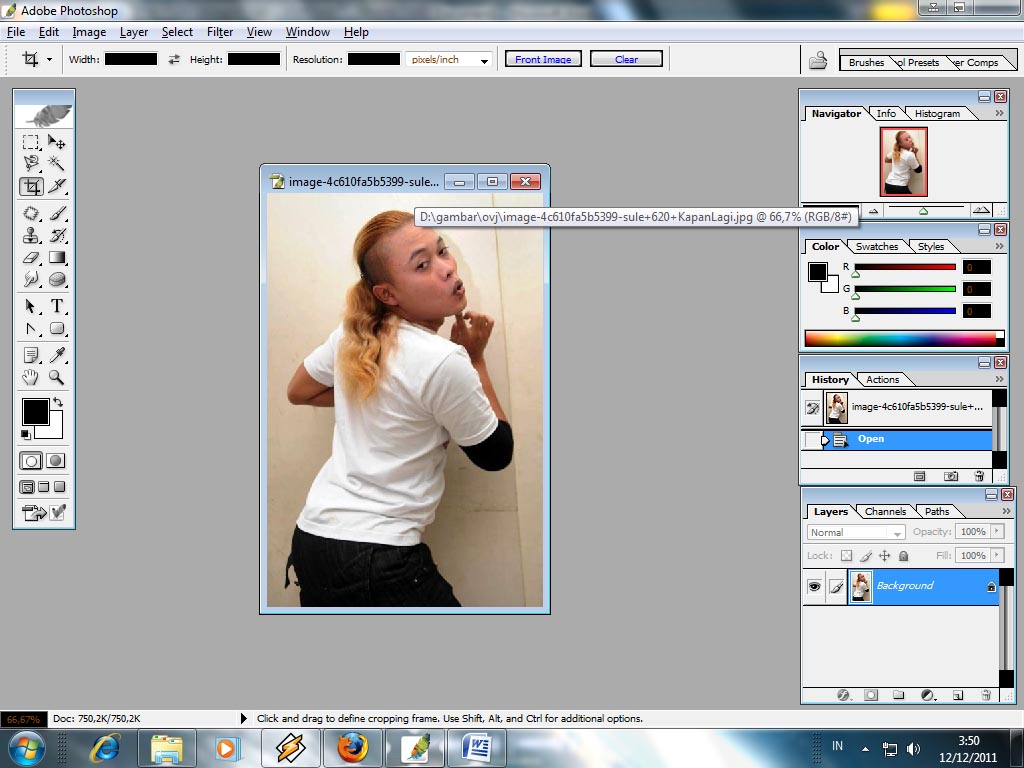The width and height of the screenshot is (1024, 768).
Task: Select the Hand tool
Action: click(31, 378)
